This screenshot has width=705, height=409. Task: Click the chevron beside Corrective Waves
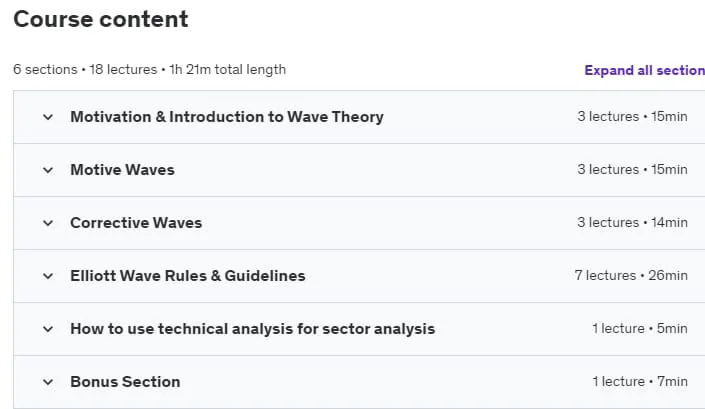(x=48, y=223)
